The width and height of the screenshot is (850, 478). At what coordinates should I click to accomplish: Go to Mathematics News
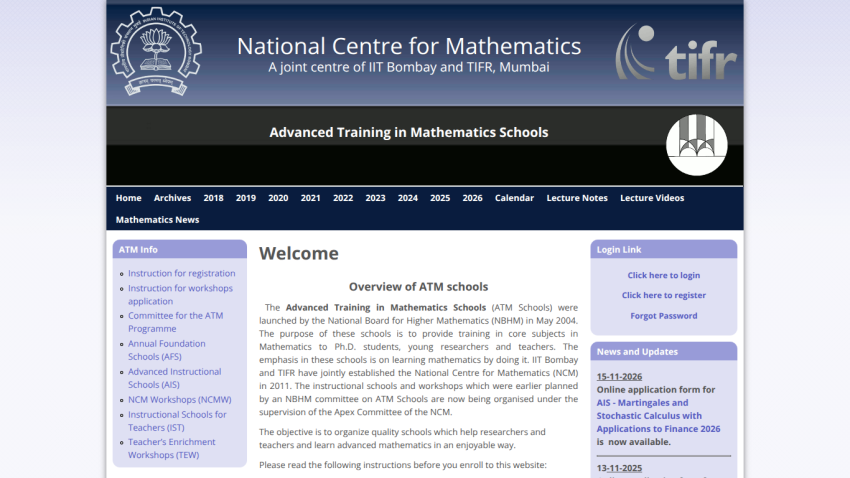[157, 219]
